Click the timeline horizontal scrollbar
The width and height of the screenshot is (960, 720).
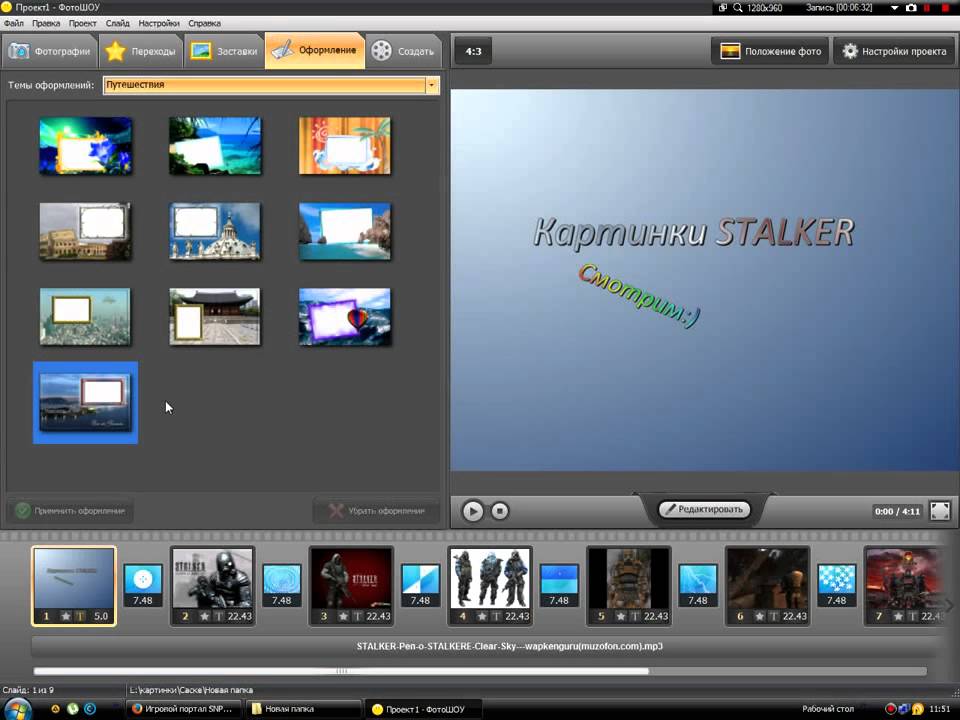point(341,671)
